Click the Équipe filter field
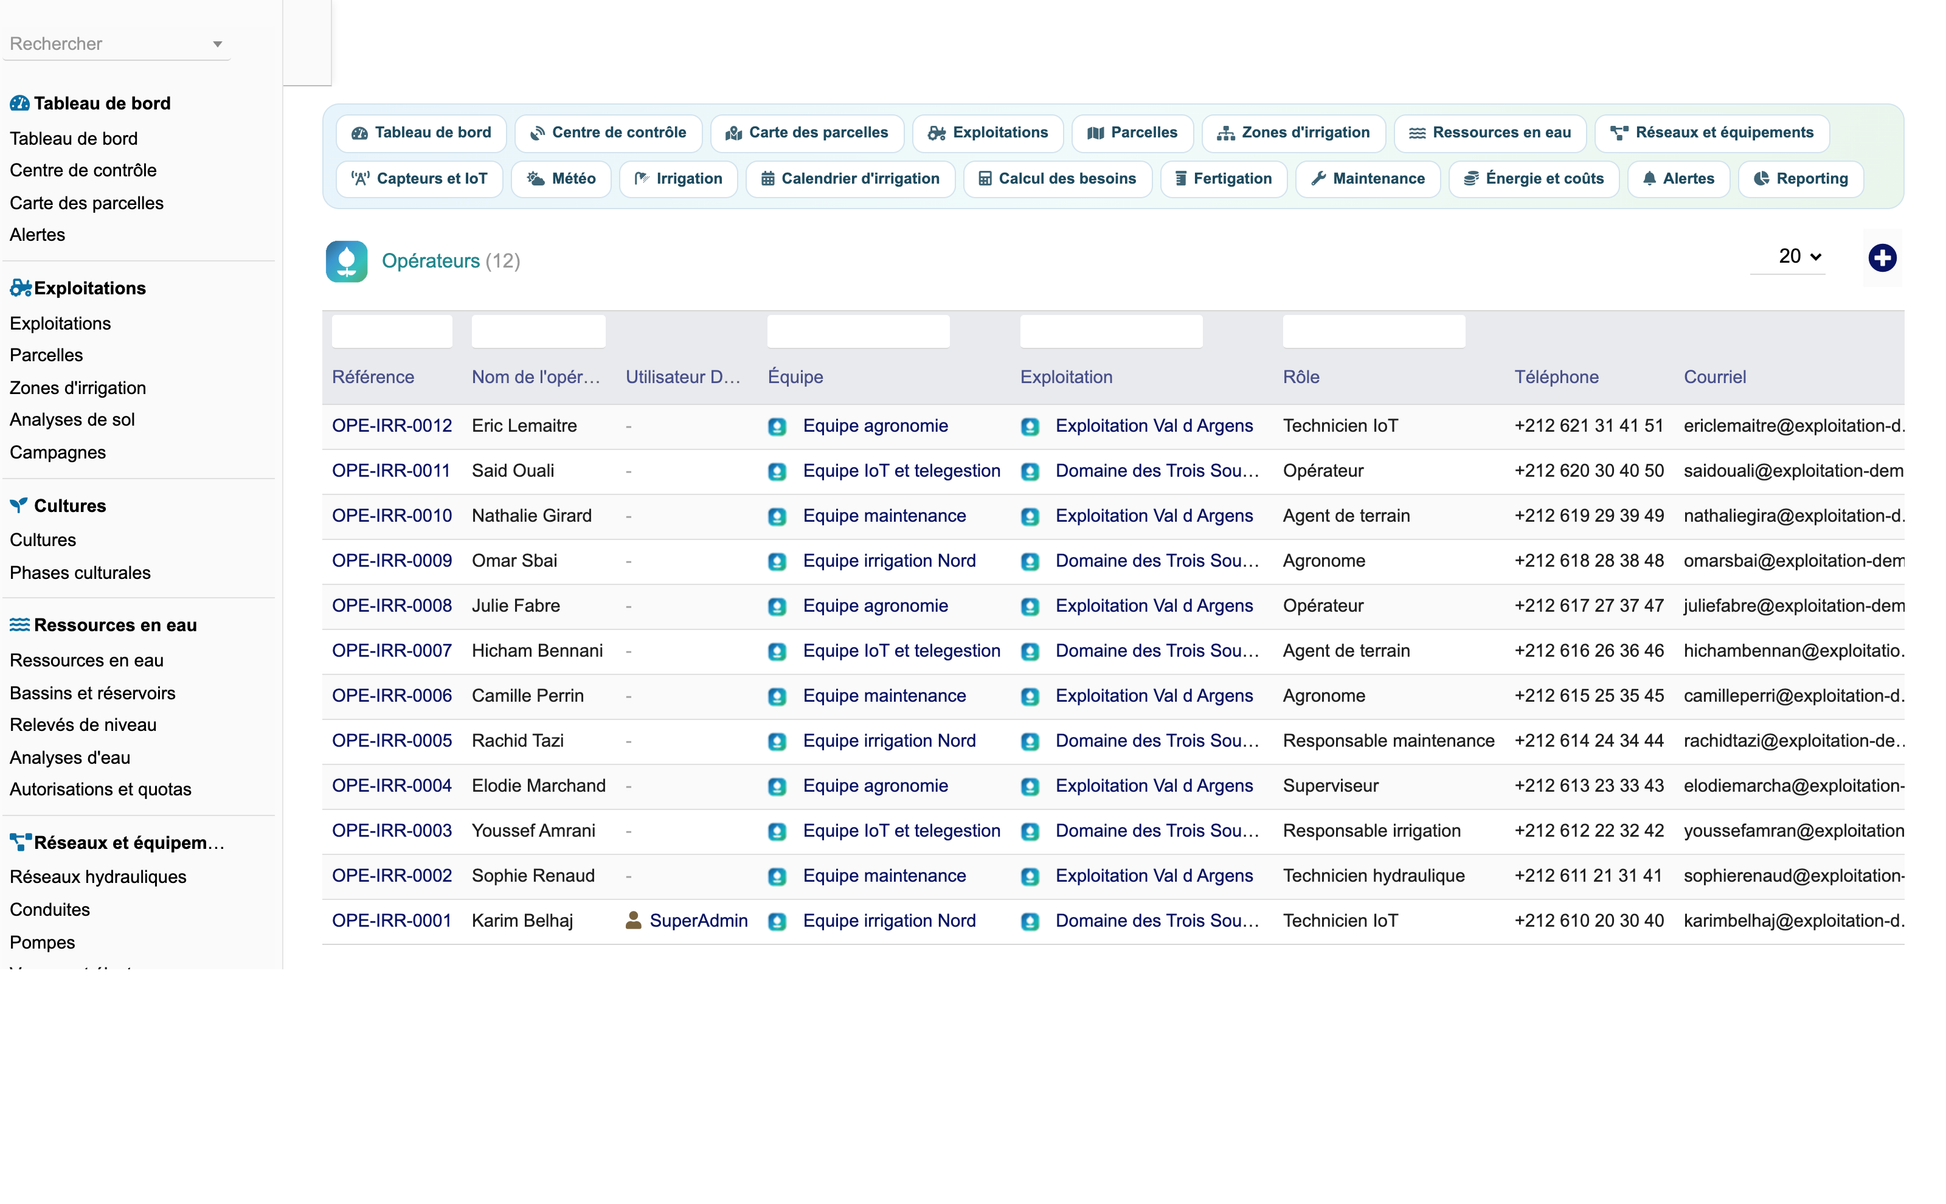Image resolution: width=1946 pixels, height=1204 pixels. pos(858,331)
